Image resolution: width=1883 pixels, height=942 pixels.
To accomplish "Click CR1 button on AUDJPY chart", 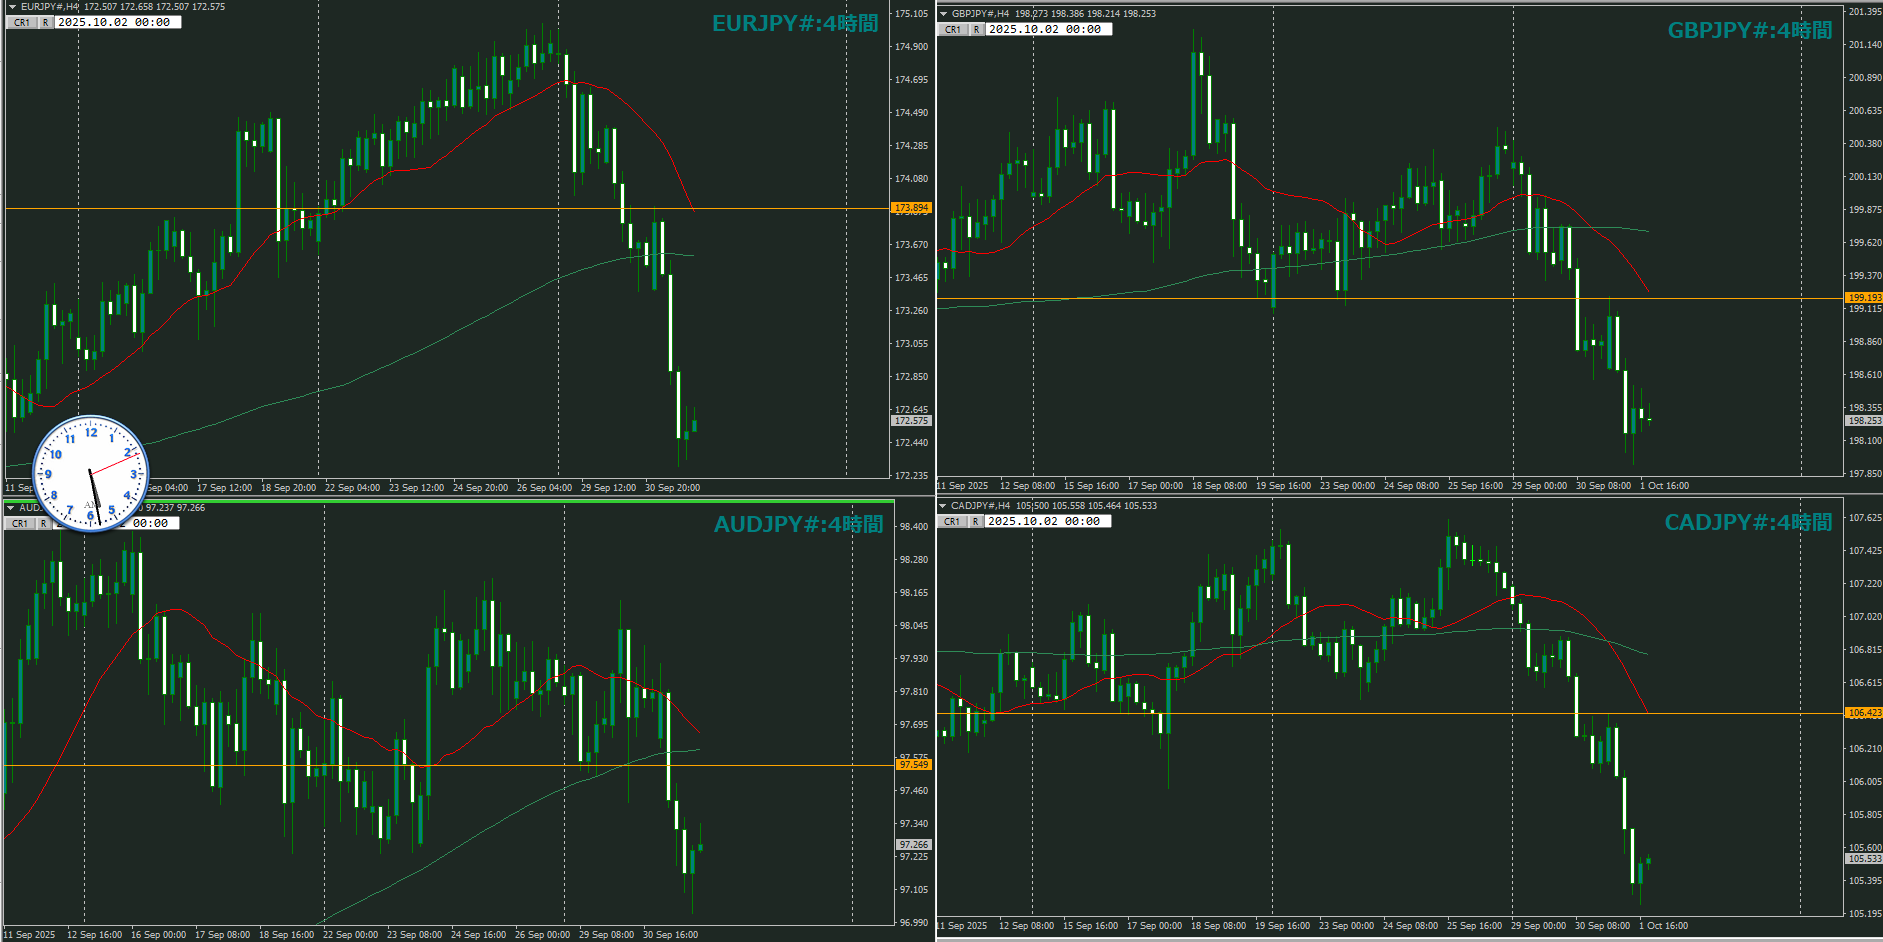I will point(20,523).
